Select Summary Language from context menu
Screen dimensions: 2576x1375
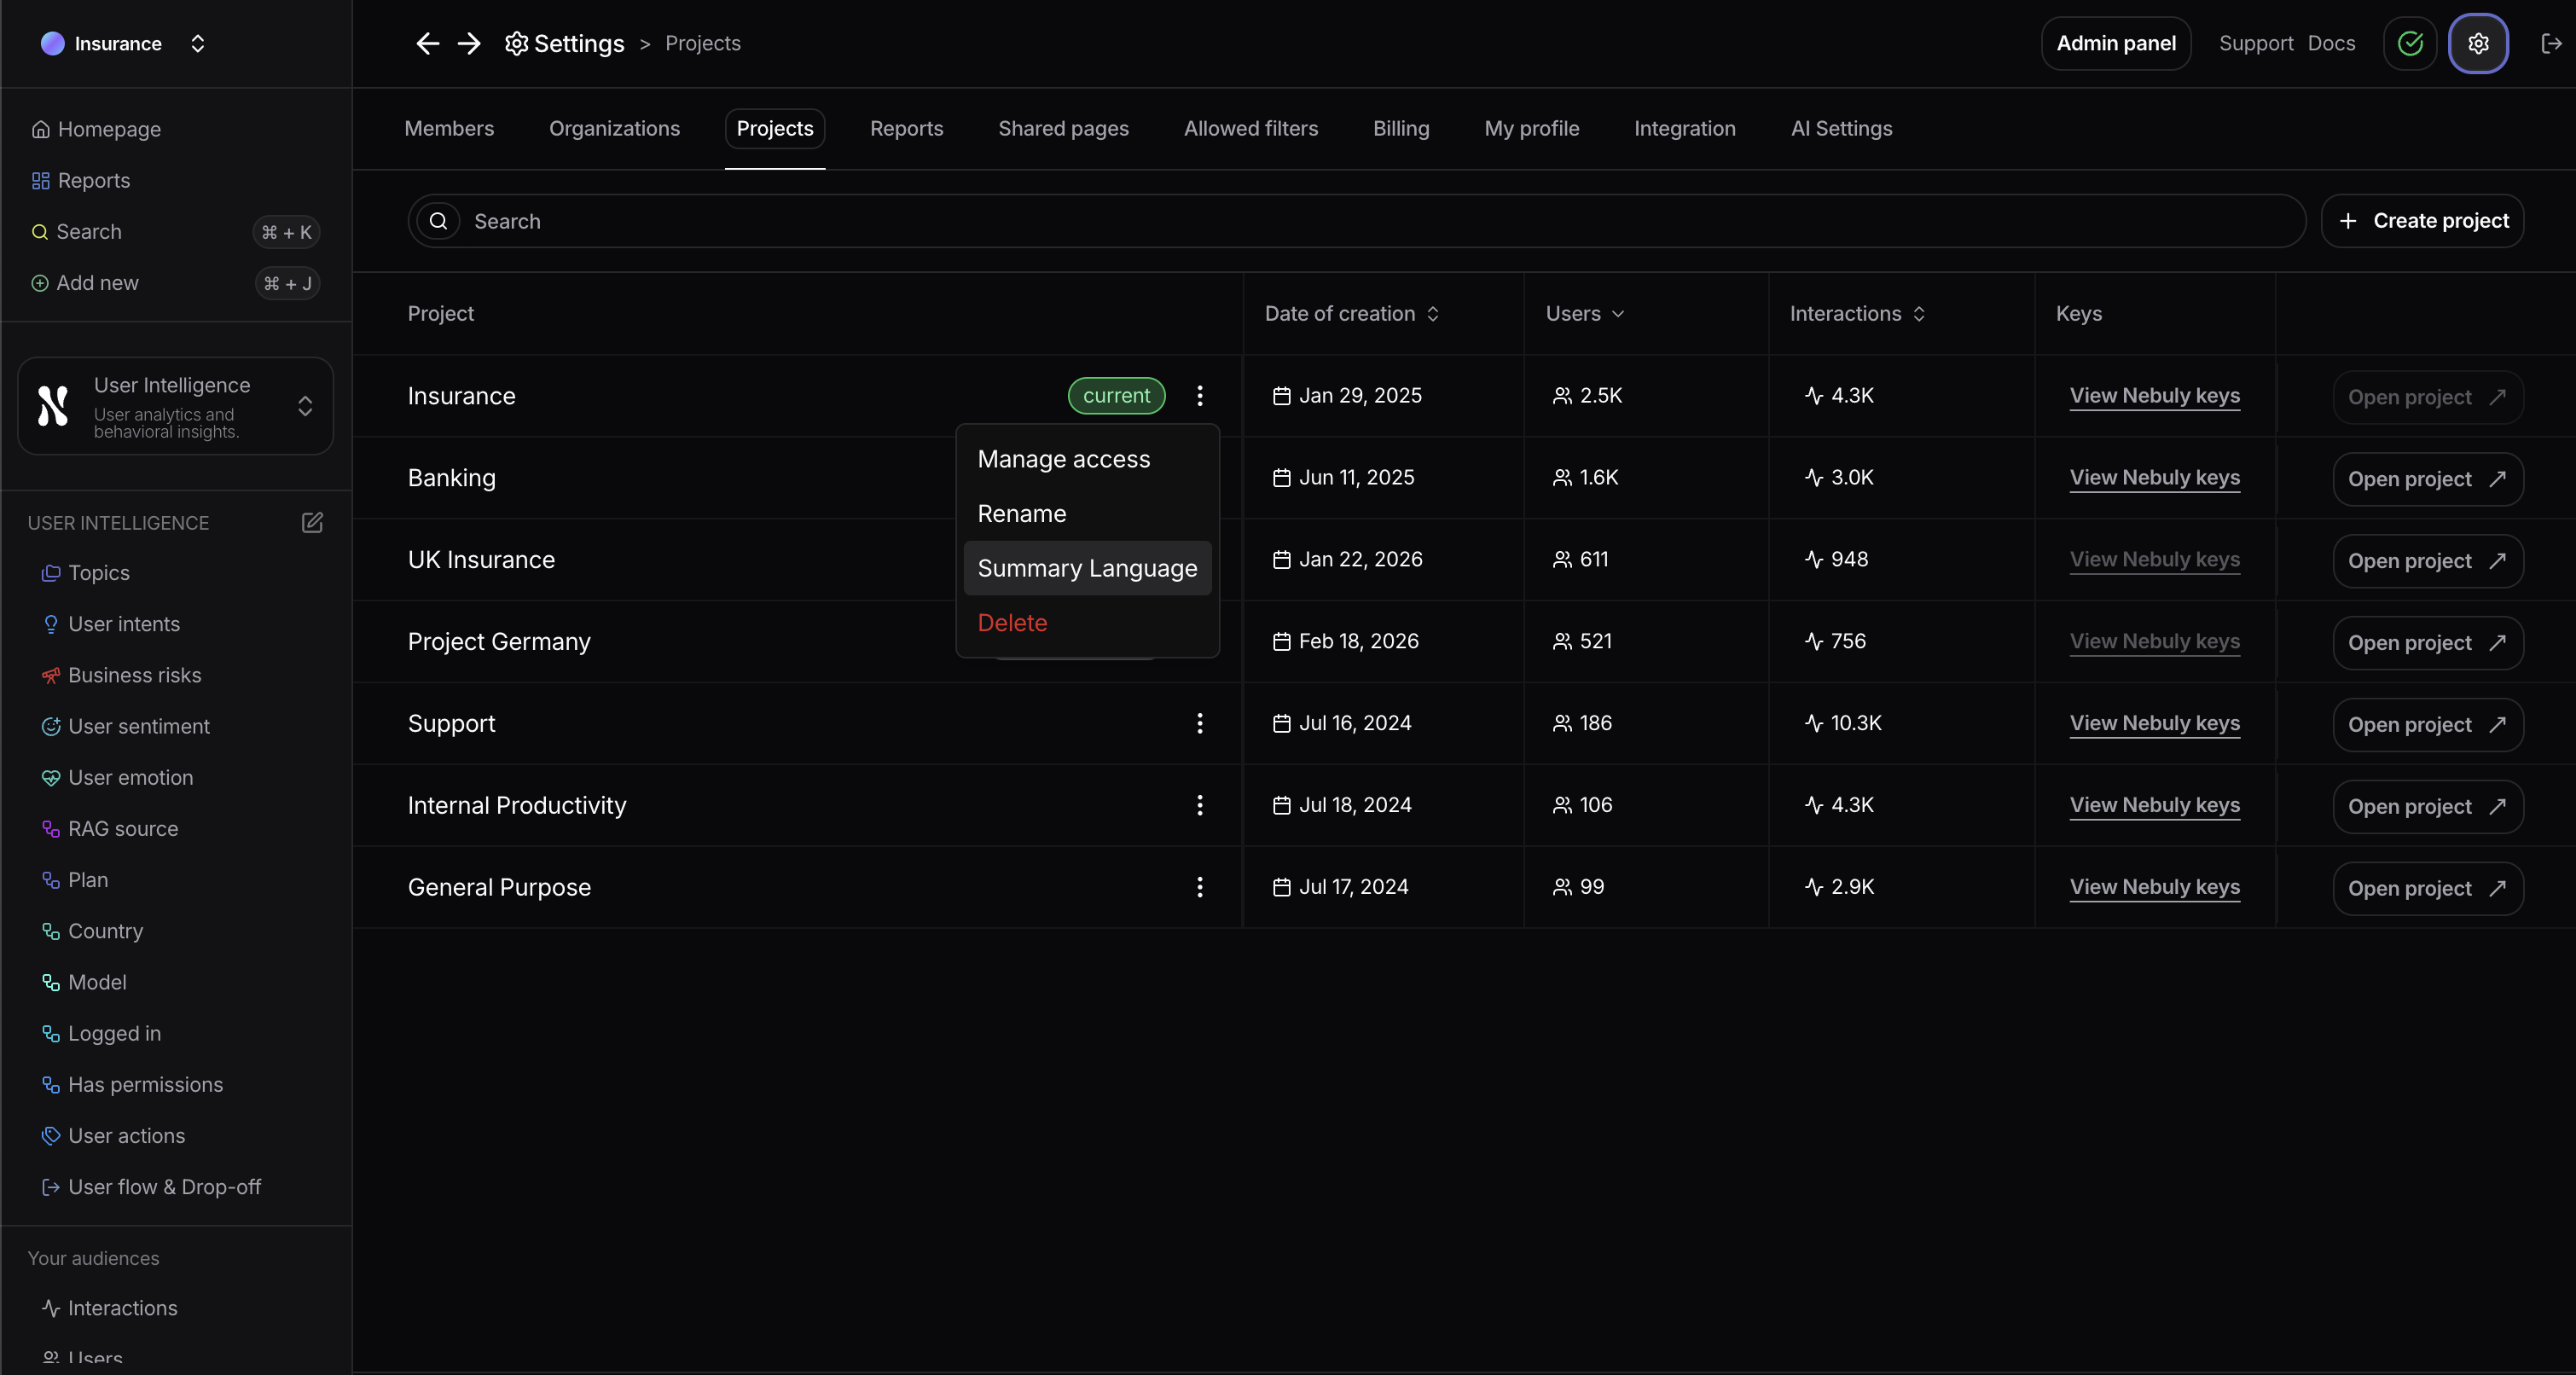pos(1087,568)
